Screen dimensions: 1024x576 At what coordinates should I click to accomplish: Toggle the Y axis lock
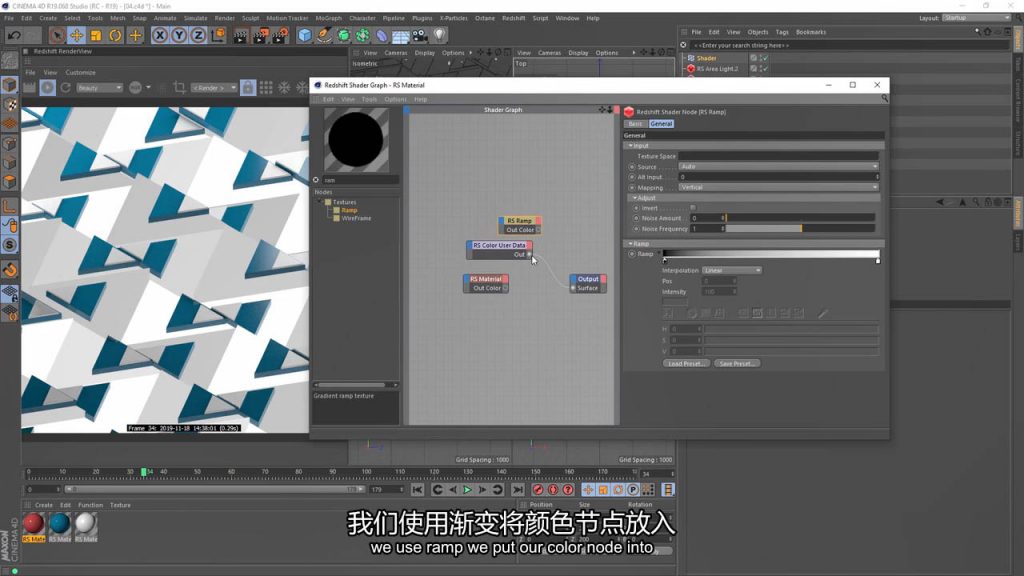point(179,35)
